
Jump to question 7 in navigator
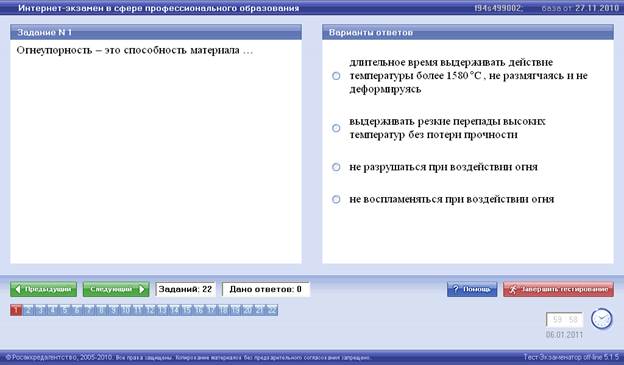coord(89,310)
